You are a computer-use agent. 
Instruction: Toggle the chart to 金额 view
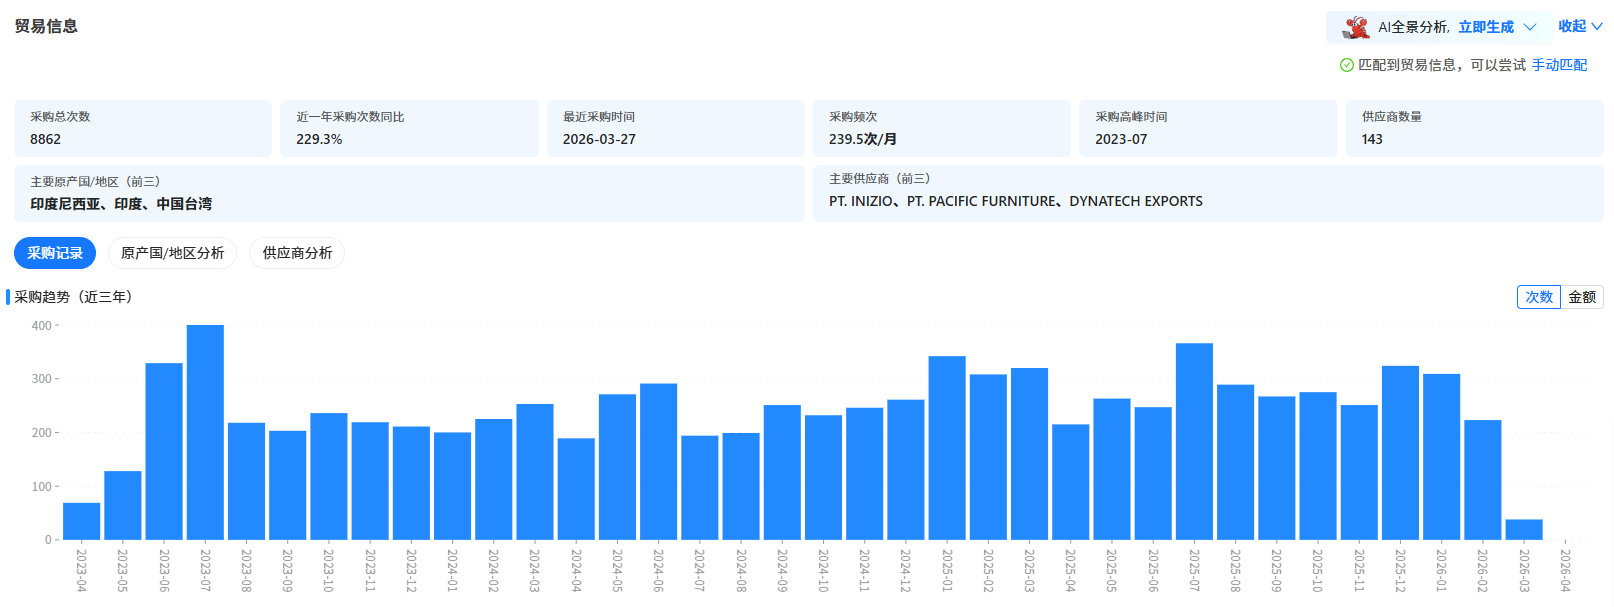pos(1581,297)
